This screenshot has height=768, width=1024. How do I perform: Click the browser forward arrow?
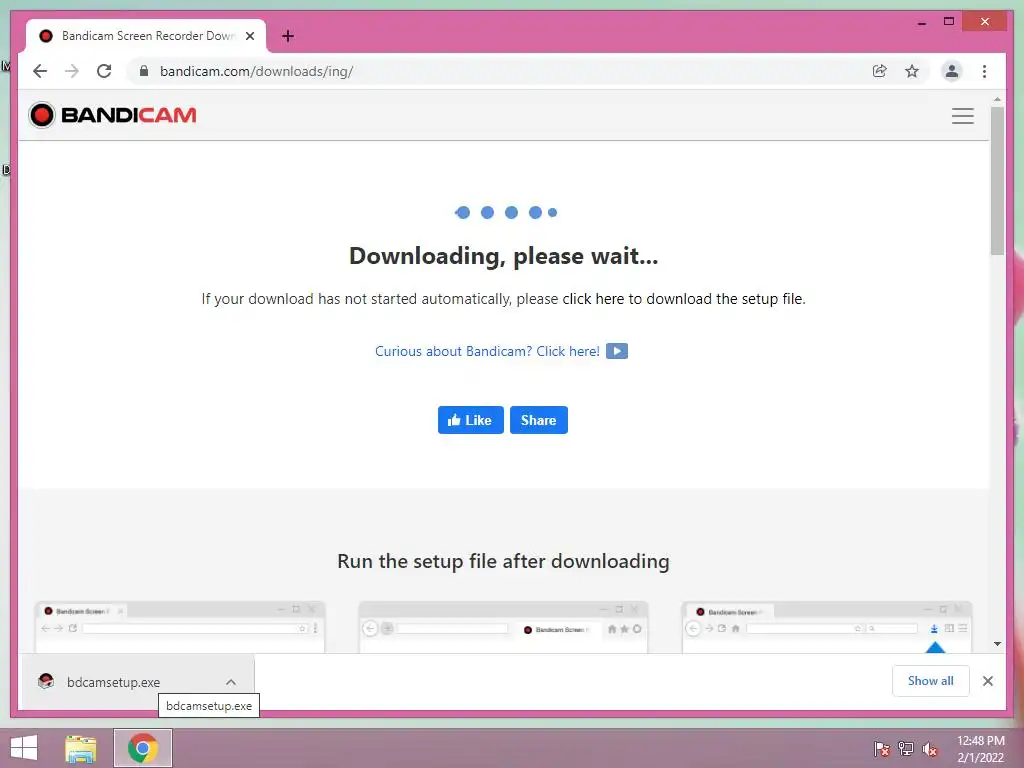(x=72, y=71)
